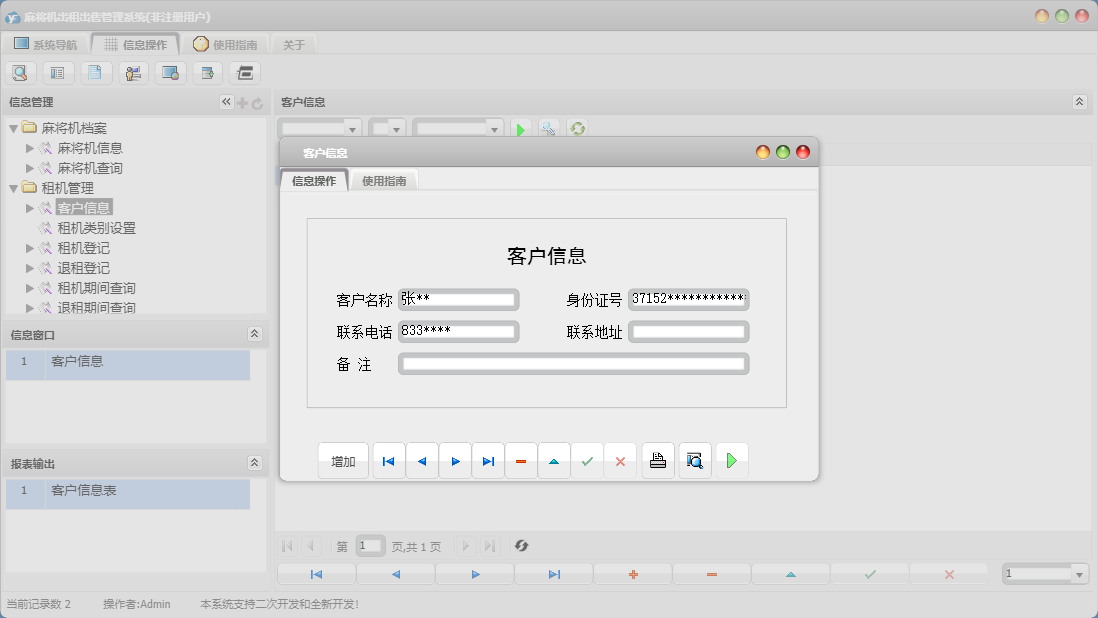
Task: Confirm changes with the green checkmark button
Action: (x=587, y=460)
